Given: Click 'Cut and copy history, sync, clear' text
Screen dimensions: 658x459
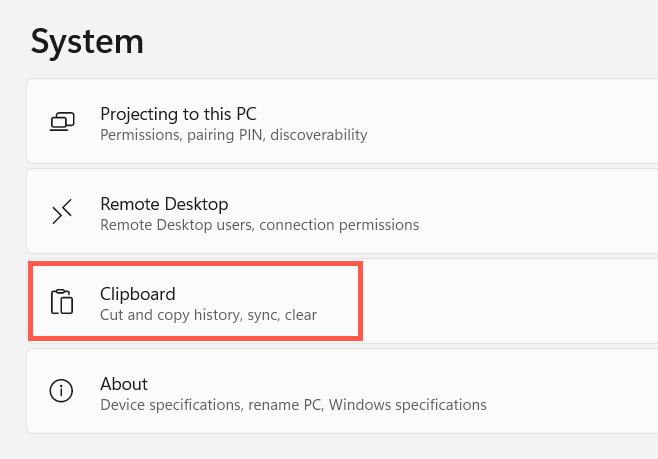Looking at the screenshot, I should point(208,314).
